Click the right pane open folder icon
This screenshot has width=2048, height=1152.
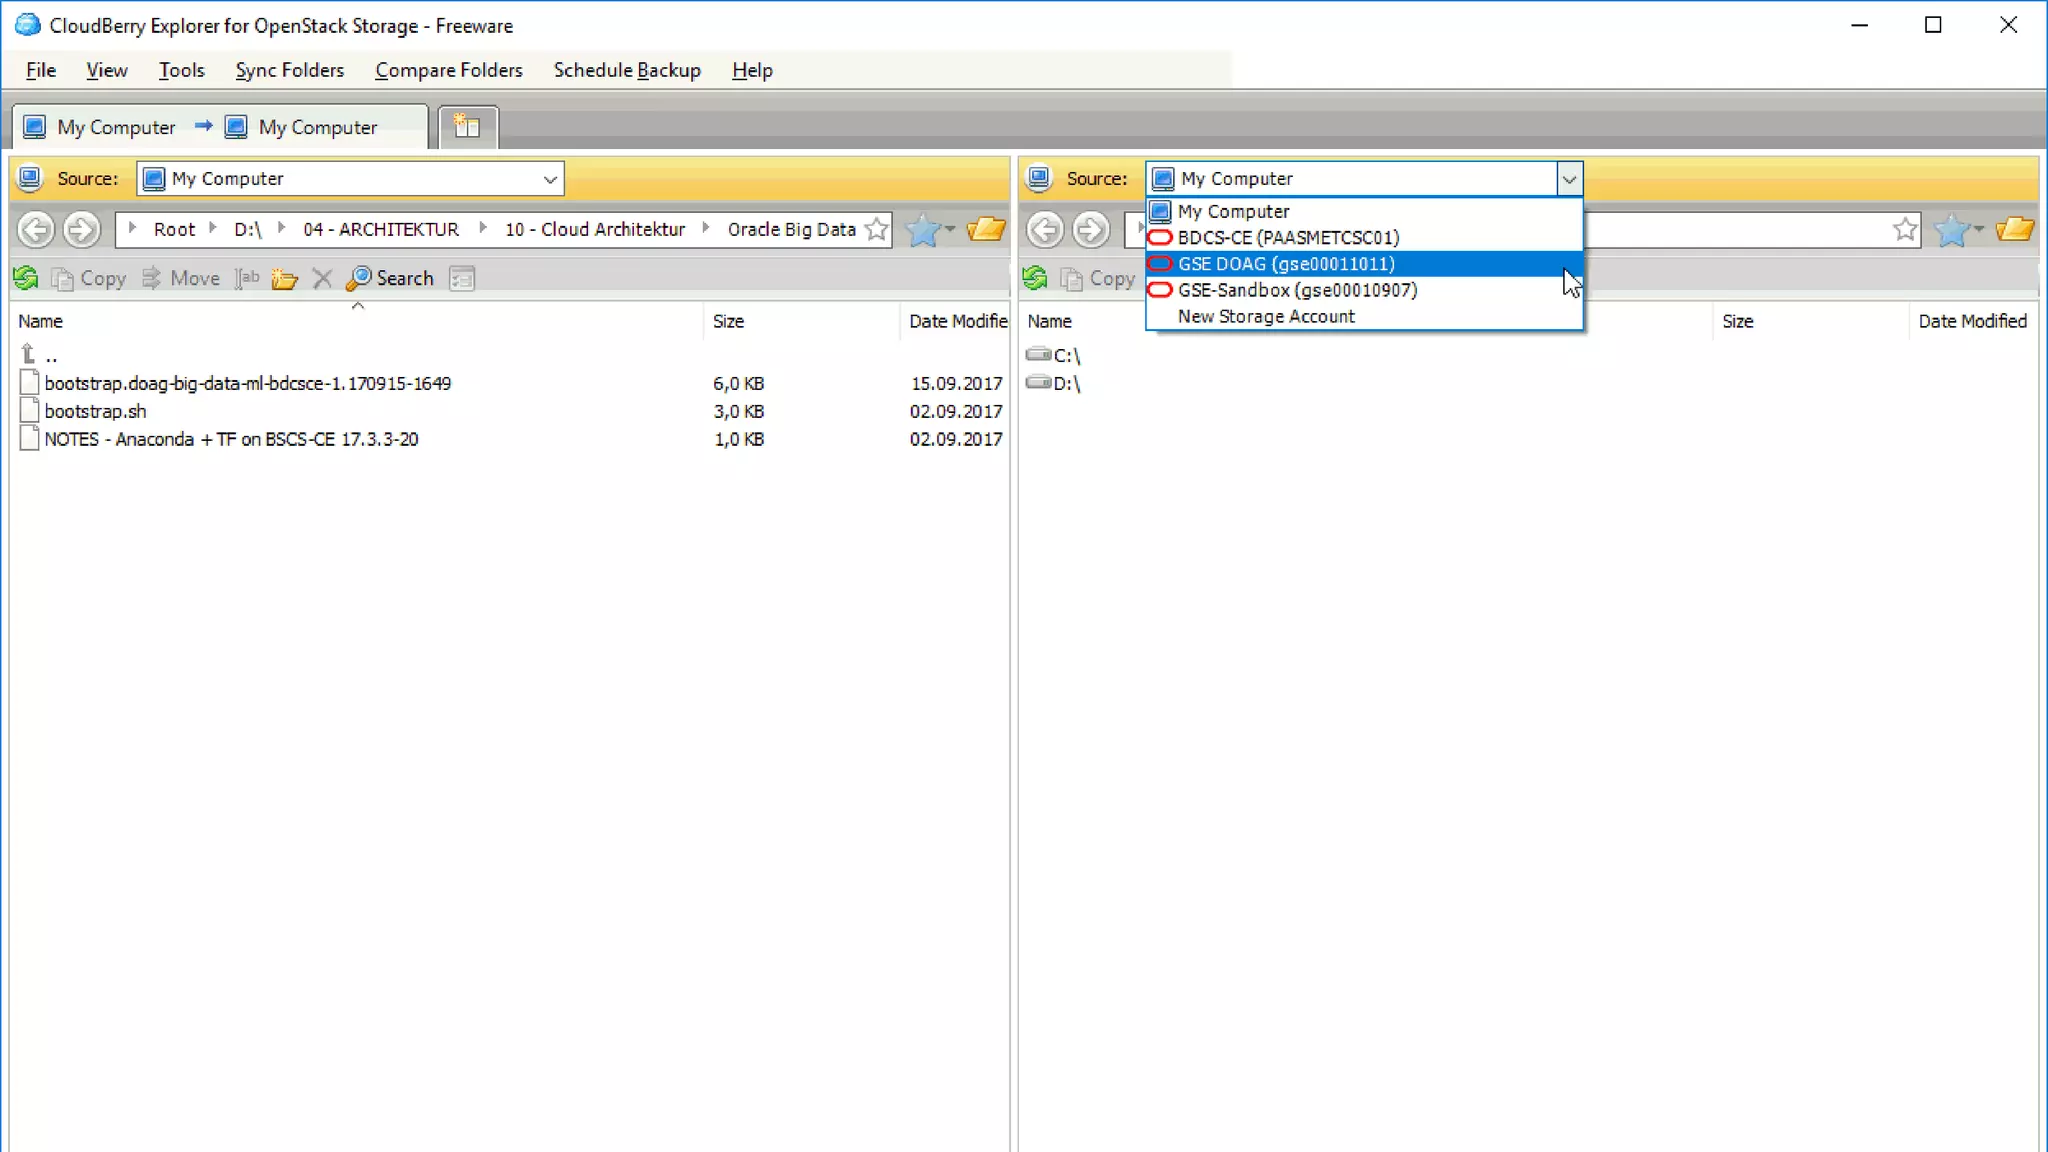2014,230
